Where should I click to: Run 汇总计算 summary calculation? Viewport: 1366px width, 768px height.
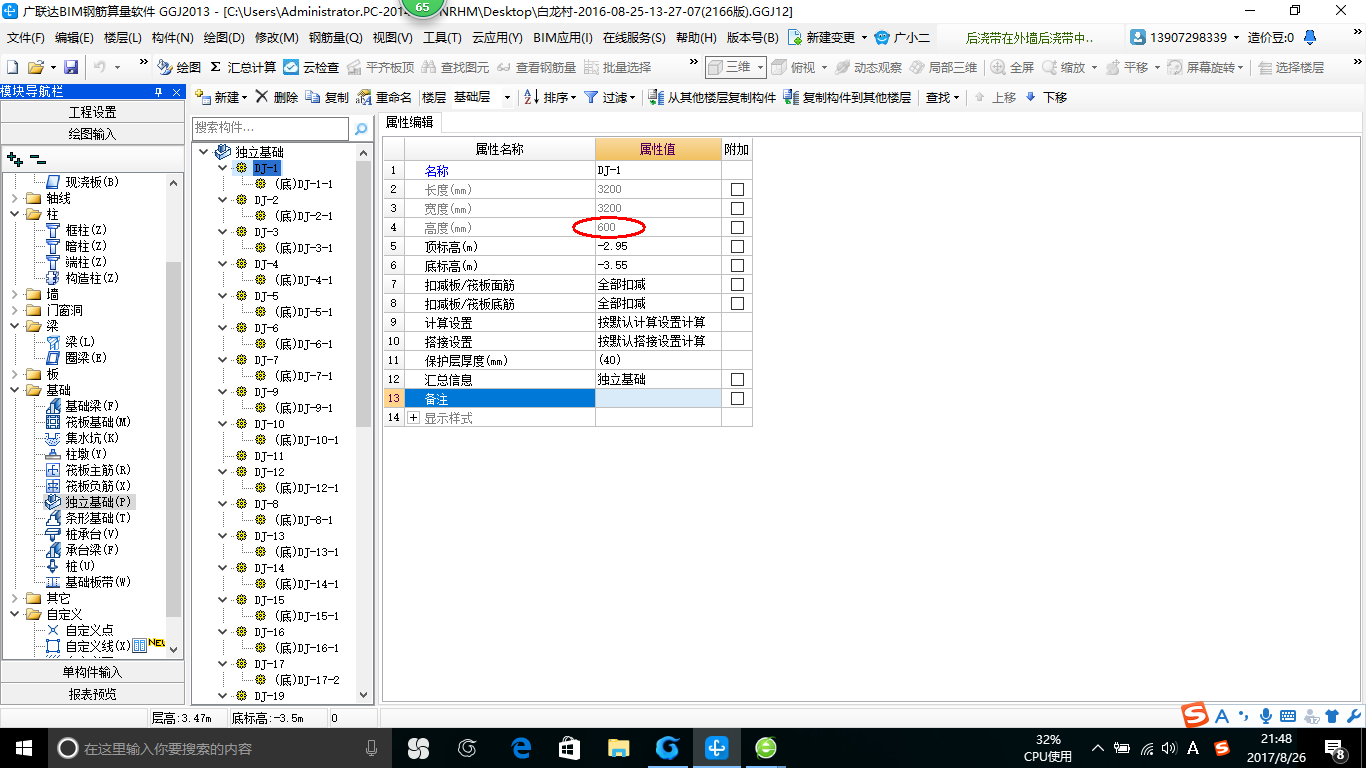click(x=243, y=67)
